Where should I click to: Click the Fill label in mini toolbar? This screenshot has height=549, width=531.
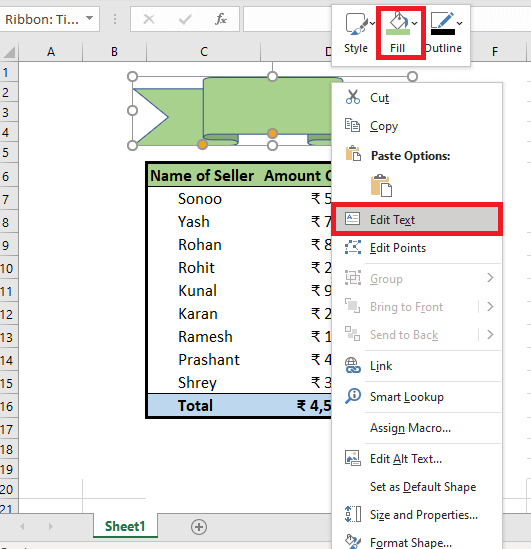[397, 48]
